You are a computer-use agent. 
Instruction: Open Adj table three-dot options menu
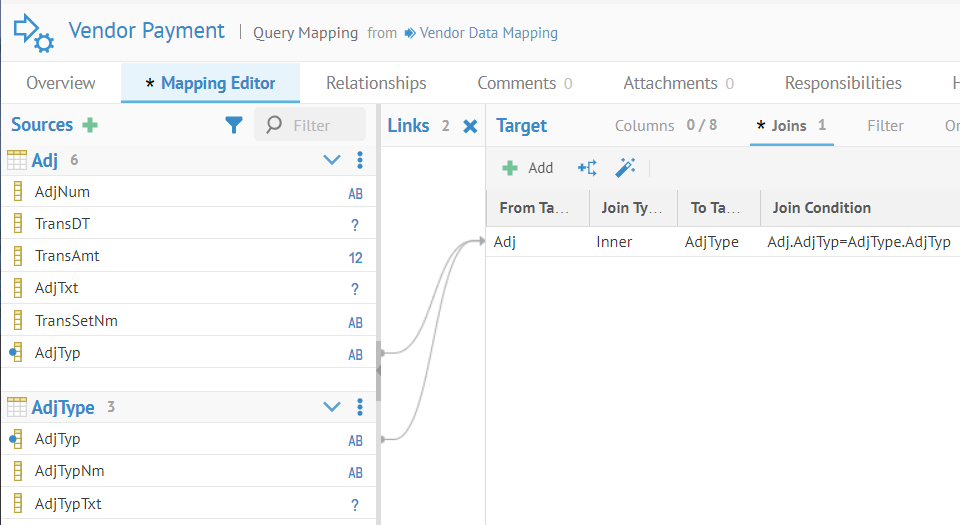[360, 160]
